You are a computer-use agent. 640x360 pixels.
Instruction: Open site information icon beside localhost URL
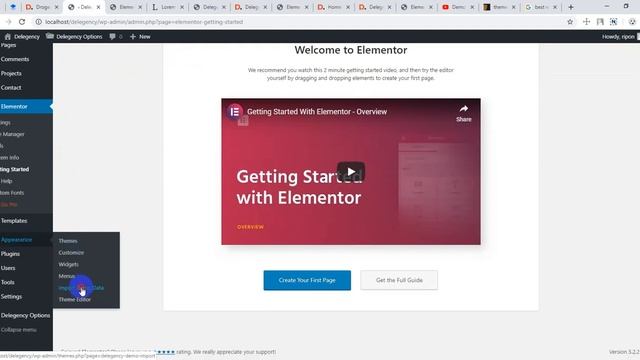(x=38, y=22)
